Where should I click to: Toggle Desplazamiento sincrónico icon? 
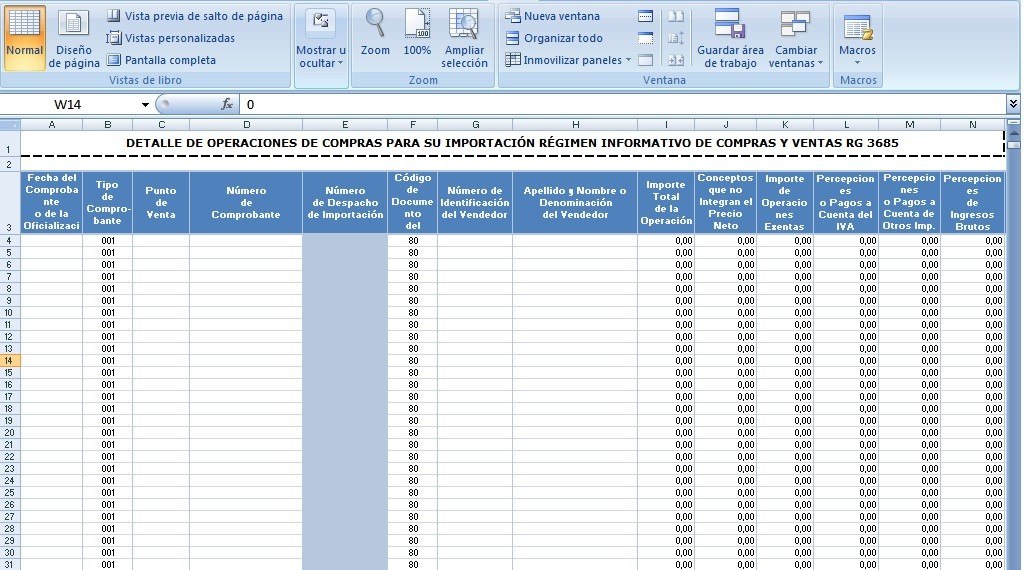pos(676,38)
